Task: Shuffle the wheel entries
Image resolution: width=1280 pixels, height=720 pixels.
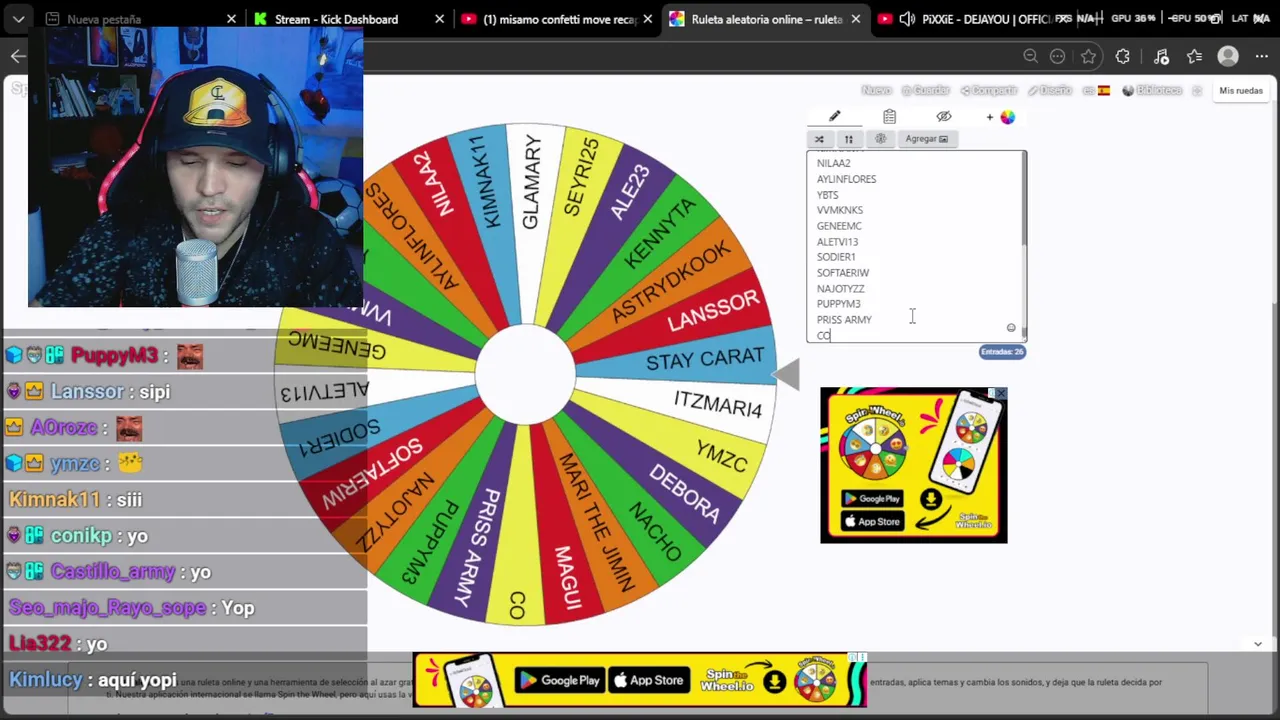Action: pyautogui.click(x=819, y=139)
